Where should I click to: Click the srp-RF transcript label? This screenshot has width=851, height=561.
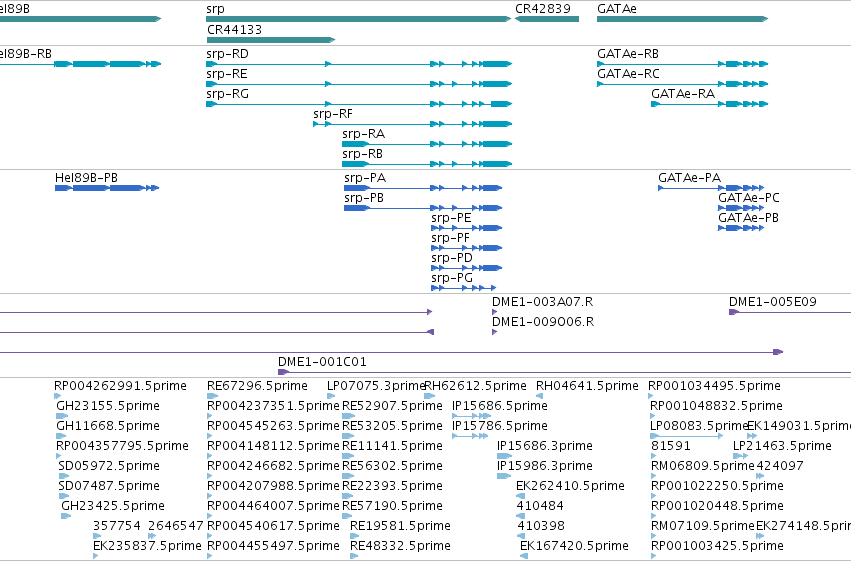[x=333, y=114]
